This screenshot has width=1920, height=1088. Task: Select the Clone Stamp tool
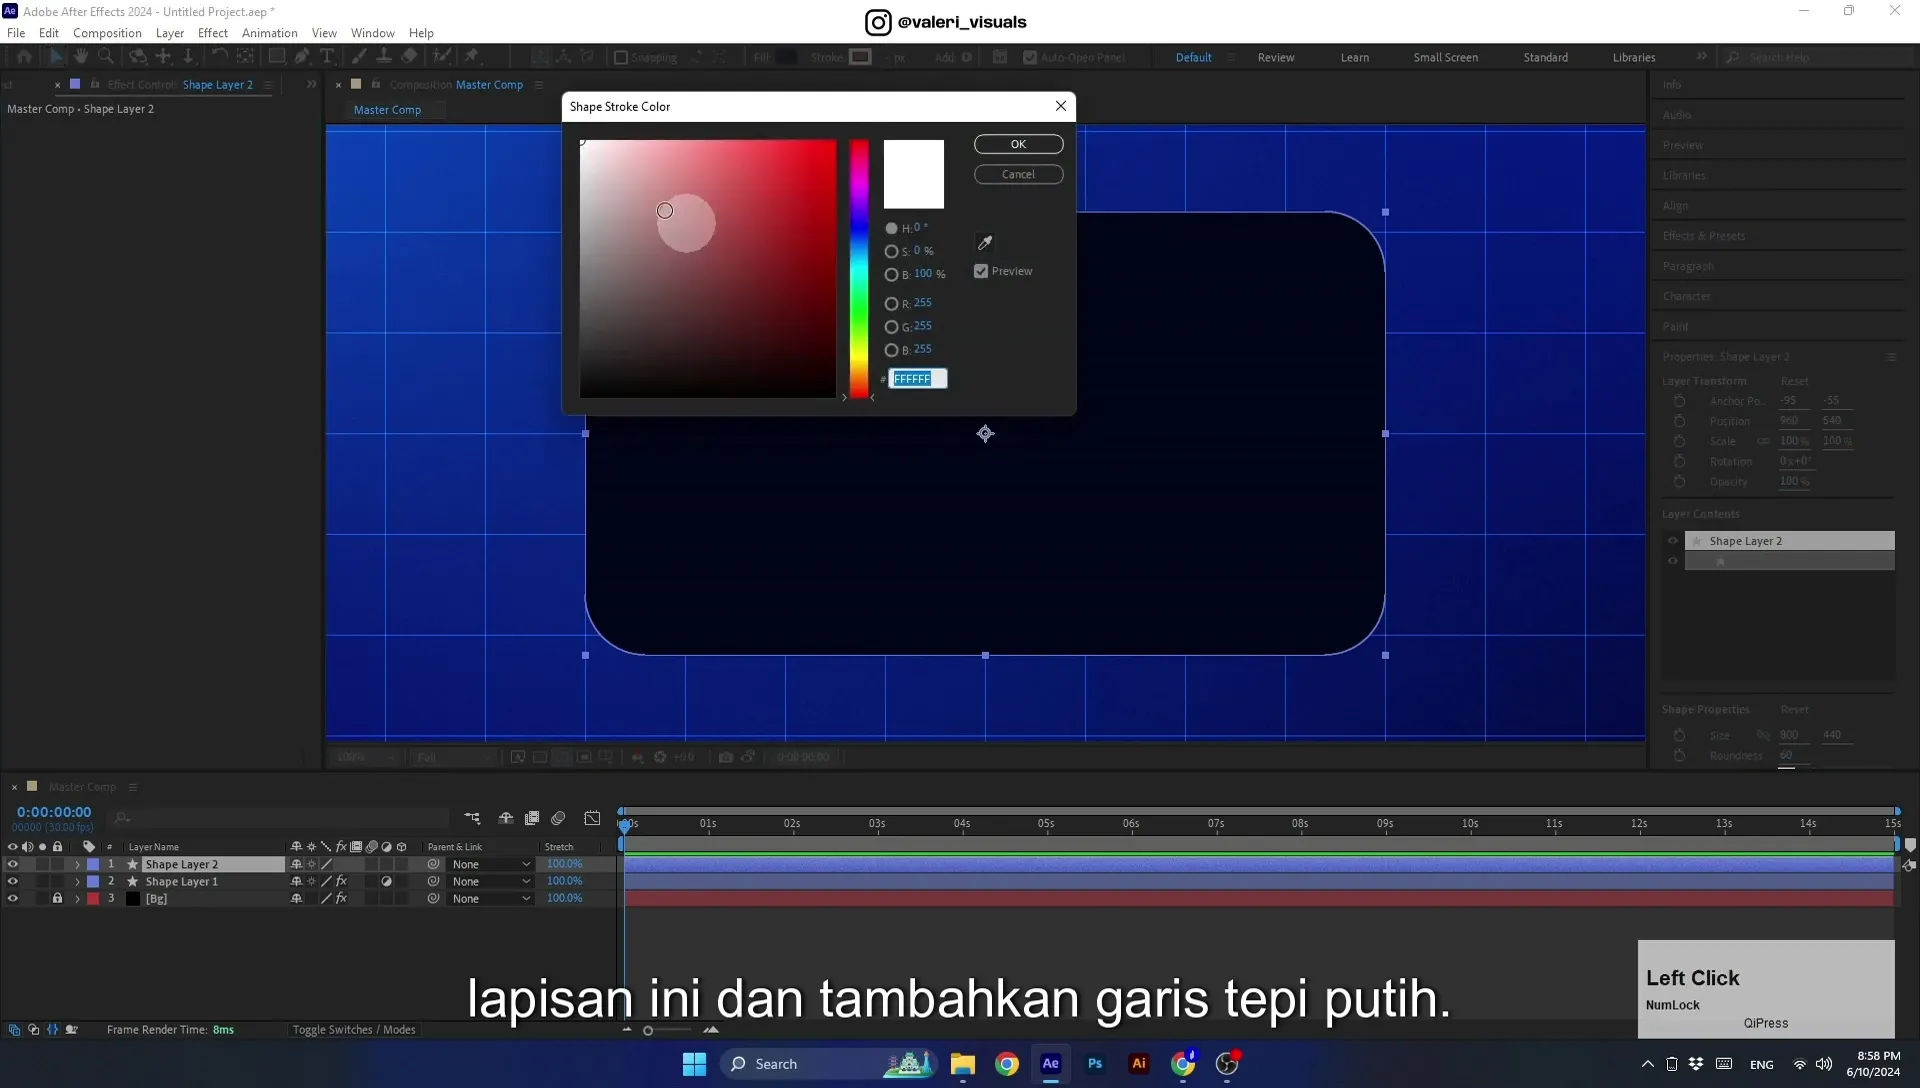tap(384, 57)
